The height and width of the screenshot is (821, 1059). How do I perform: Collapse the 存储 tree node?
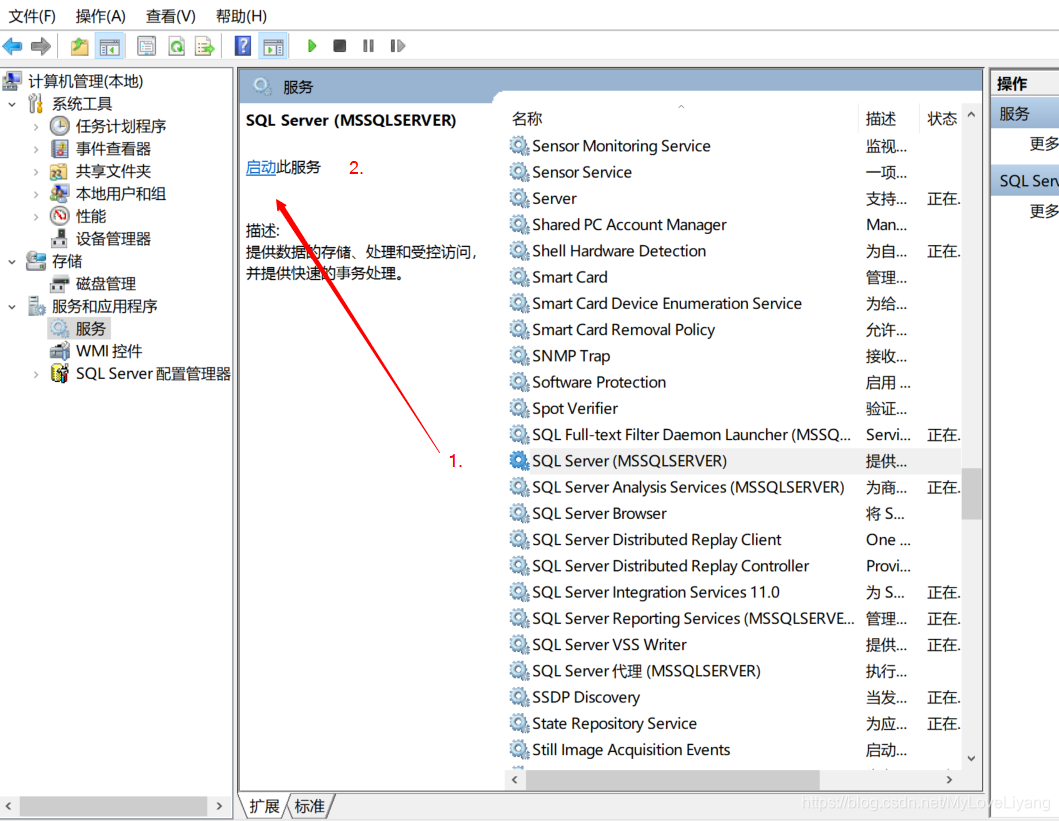coord(12,261)
